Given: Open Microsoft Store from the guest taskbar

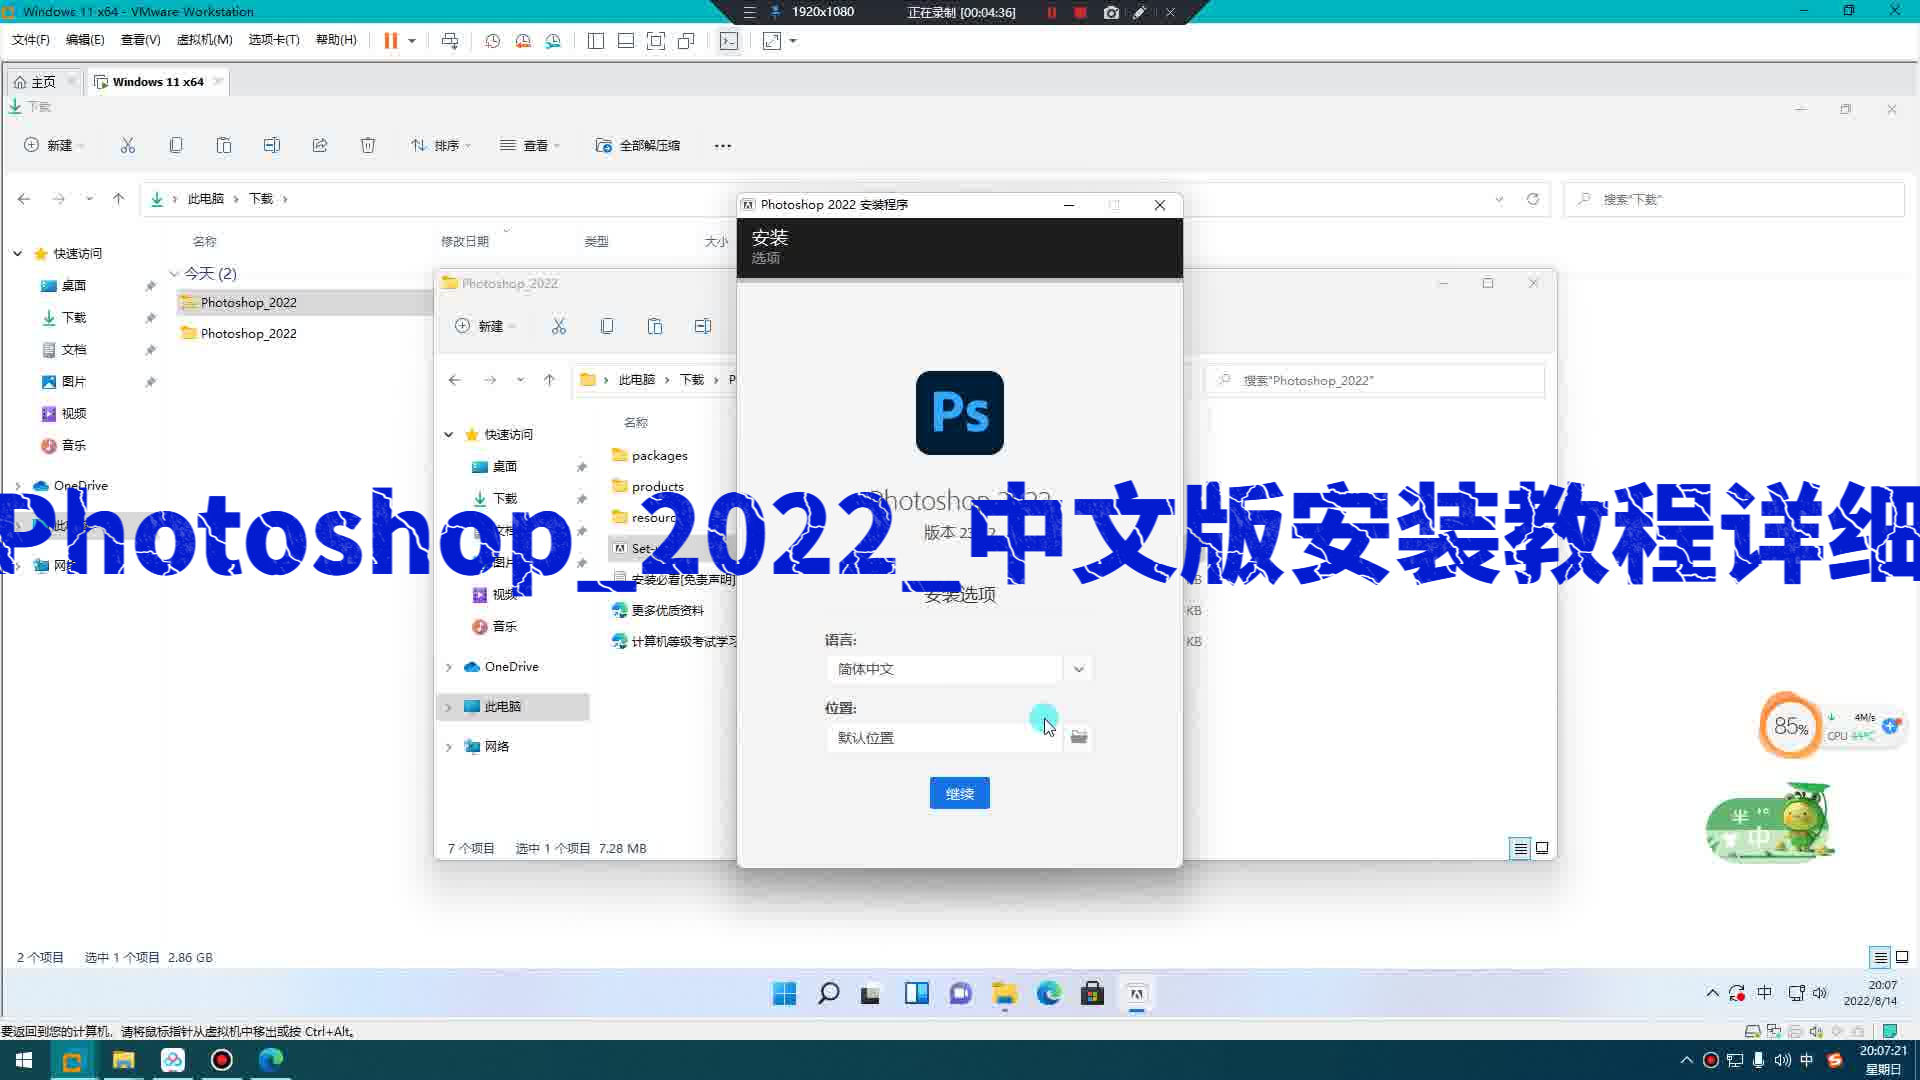Looking at the screenshot, I should tap(1092, 994).
